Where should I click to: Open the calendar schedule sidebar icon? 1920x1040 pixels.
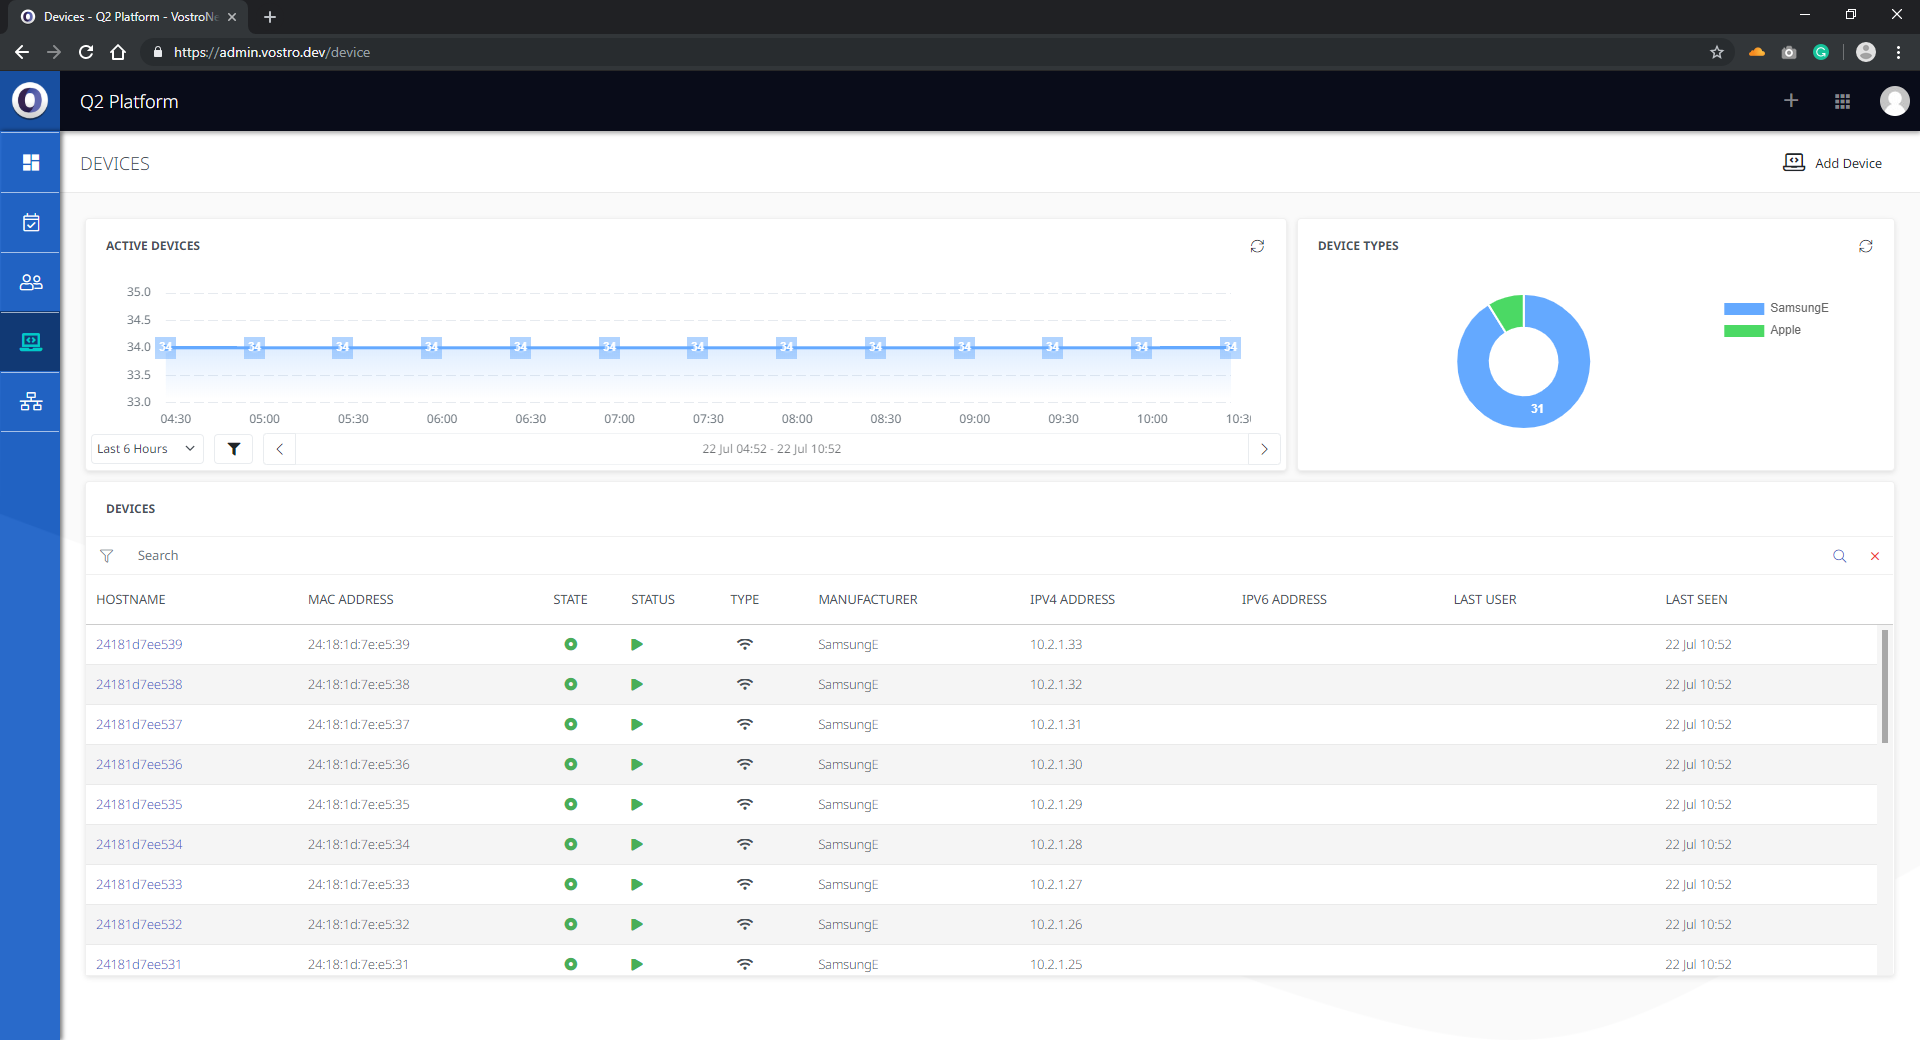pos(31,222)
